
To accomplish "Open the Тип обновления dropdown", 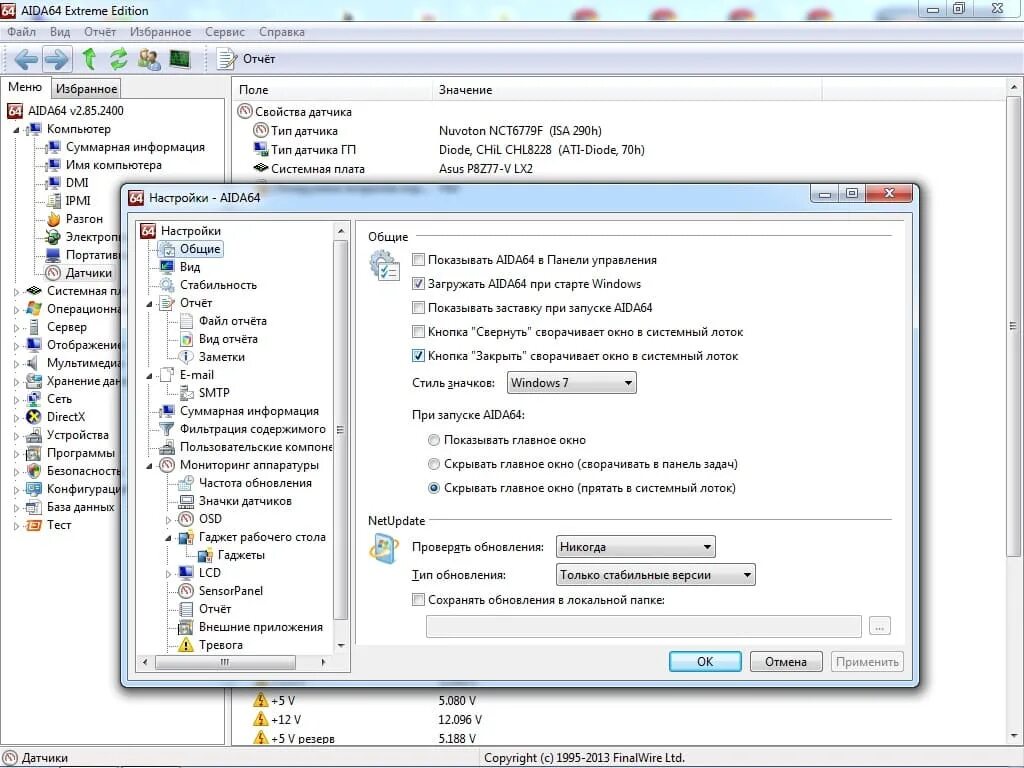I will pos(656,575).
